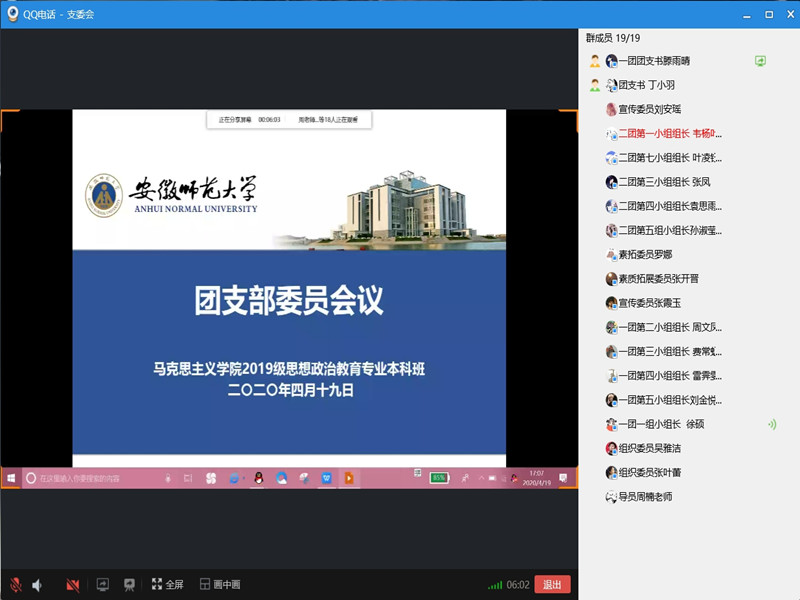Open the presentation whiteboard icon
The width and height of the screenshot is (800, 600).
(x=129, y=585)
